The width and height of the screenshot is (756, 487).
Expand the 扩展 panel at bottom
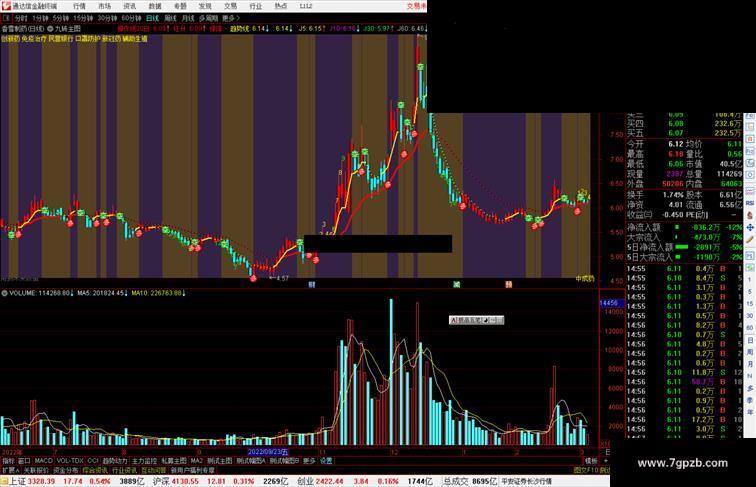pyautogui.click(x=11, y=470)
